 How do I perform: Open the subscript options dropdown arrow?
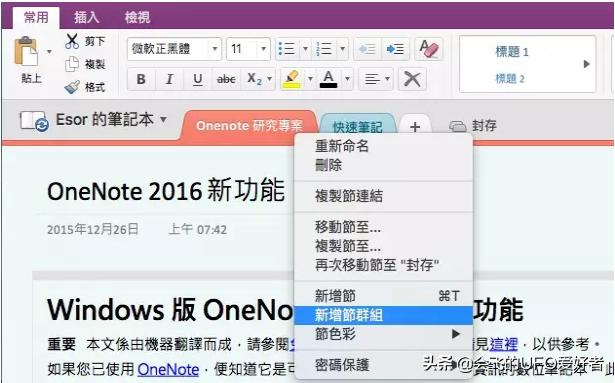click(269, 79)
